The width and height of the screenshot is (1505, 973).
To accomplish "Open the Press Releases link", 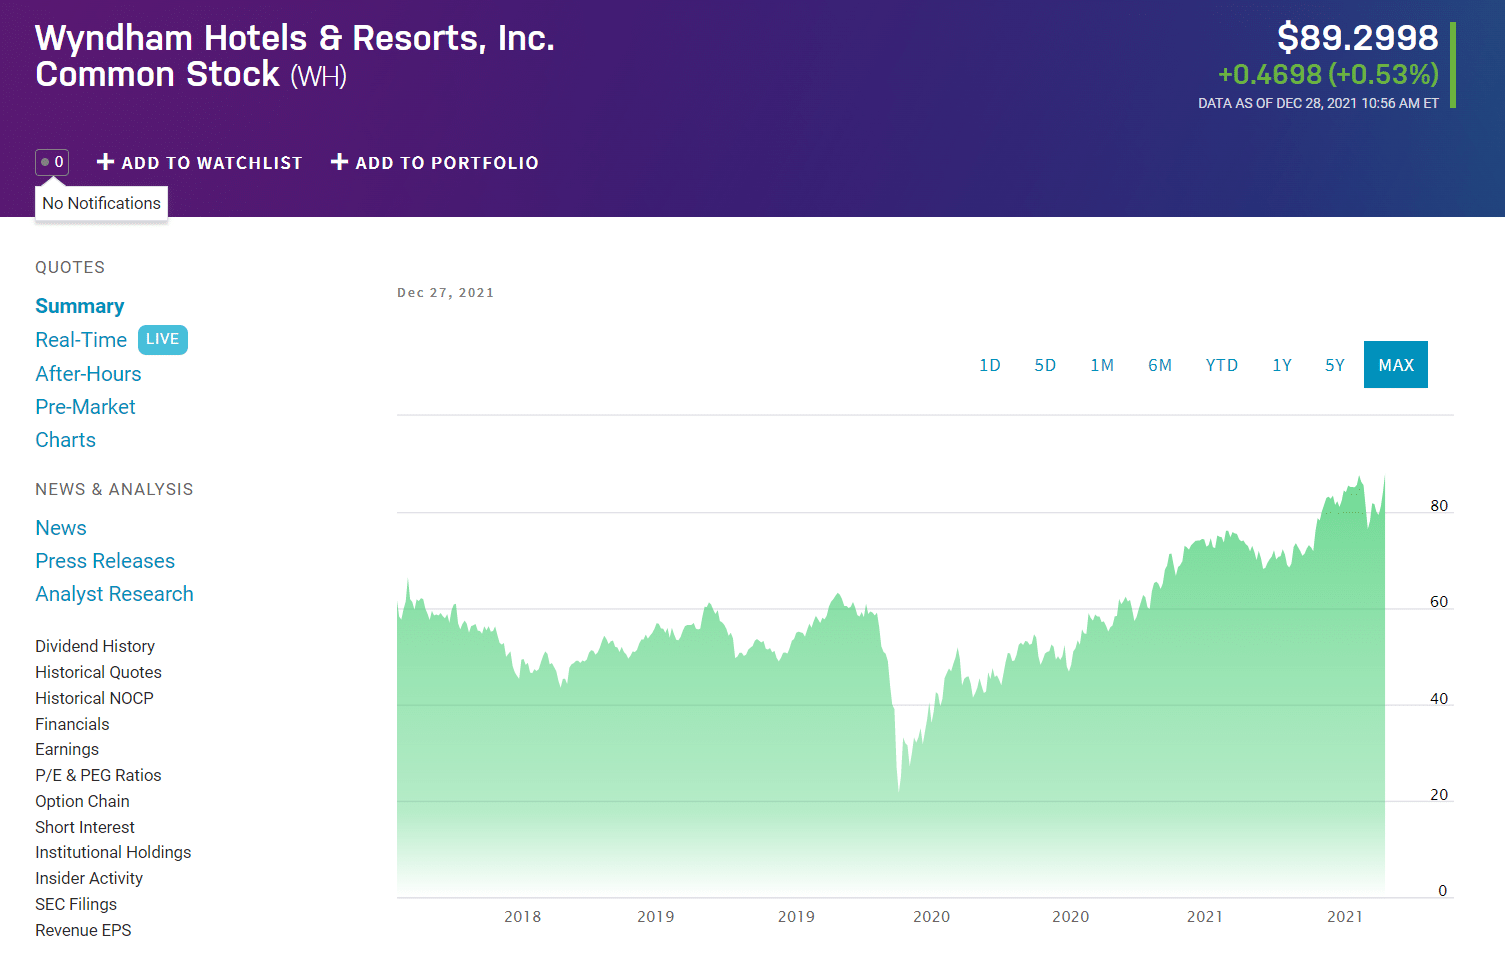I will [x=105, y=561].
